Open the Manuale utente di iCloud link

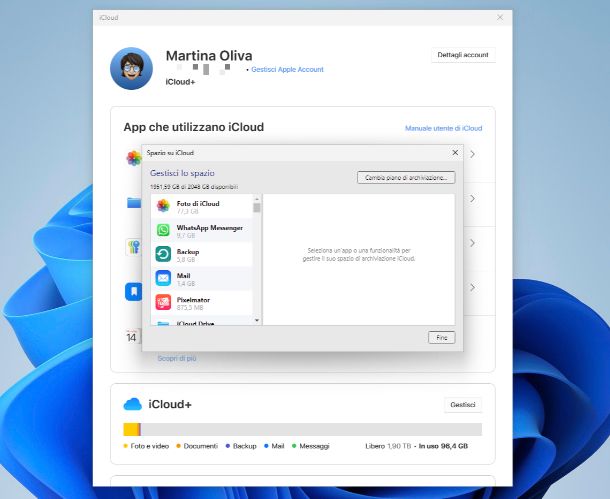[x=443, y=128]
